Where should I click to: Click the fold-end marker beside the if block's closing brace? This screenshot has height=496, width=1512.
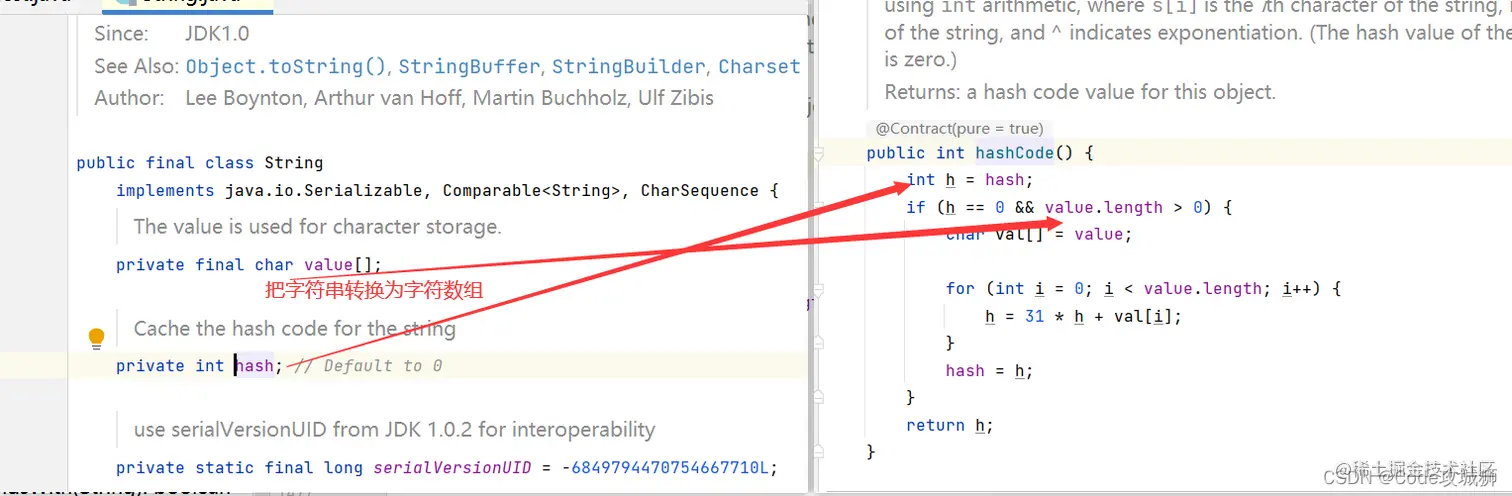818,397
